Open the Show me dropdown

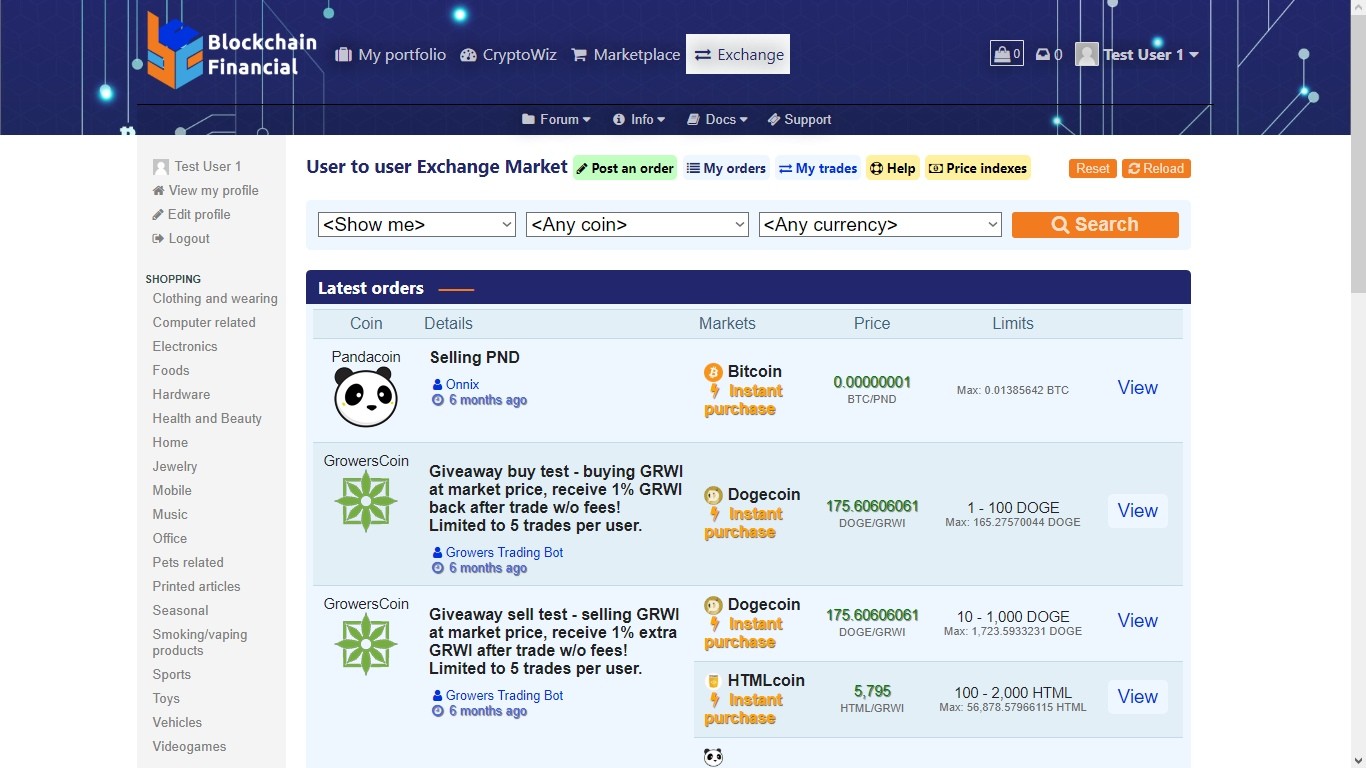coord(416,225)
